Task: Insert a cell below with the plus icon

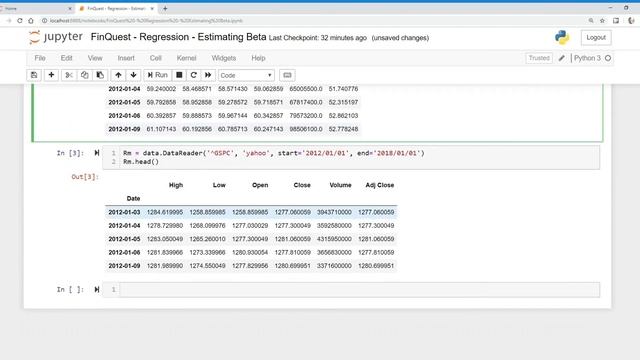Action: tap(51, 75)
